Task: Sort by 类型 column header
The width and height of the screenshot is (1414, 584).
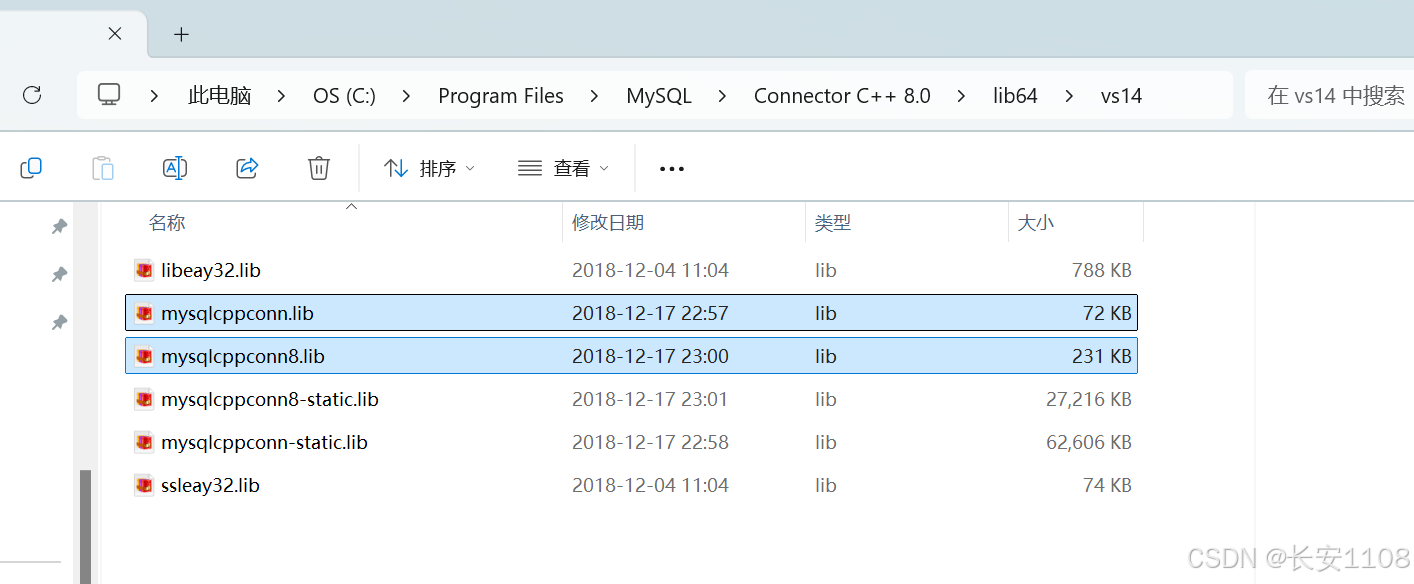Action: tap(833, 223)
